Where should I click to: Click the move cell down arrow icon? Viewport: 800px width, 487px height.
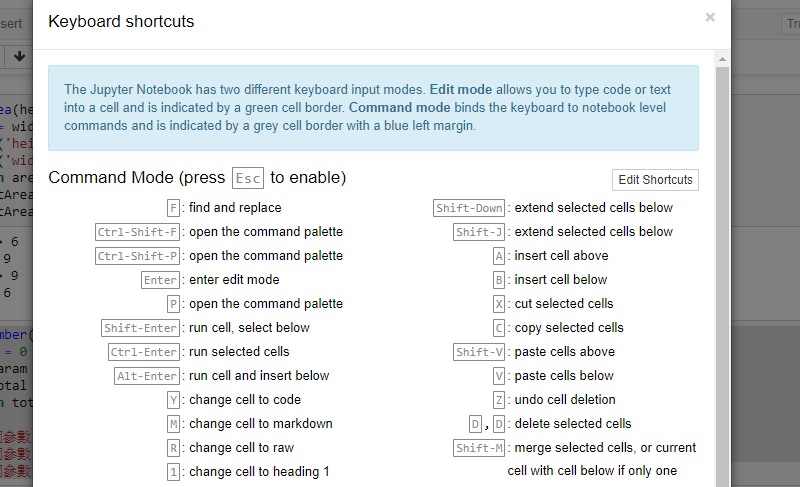19,56
